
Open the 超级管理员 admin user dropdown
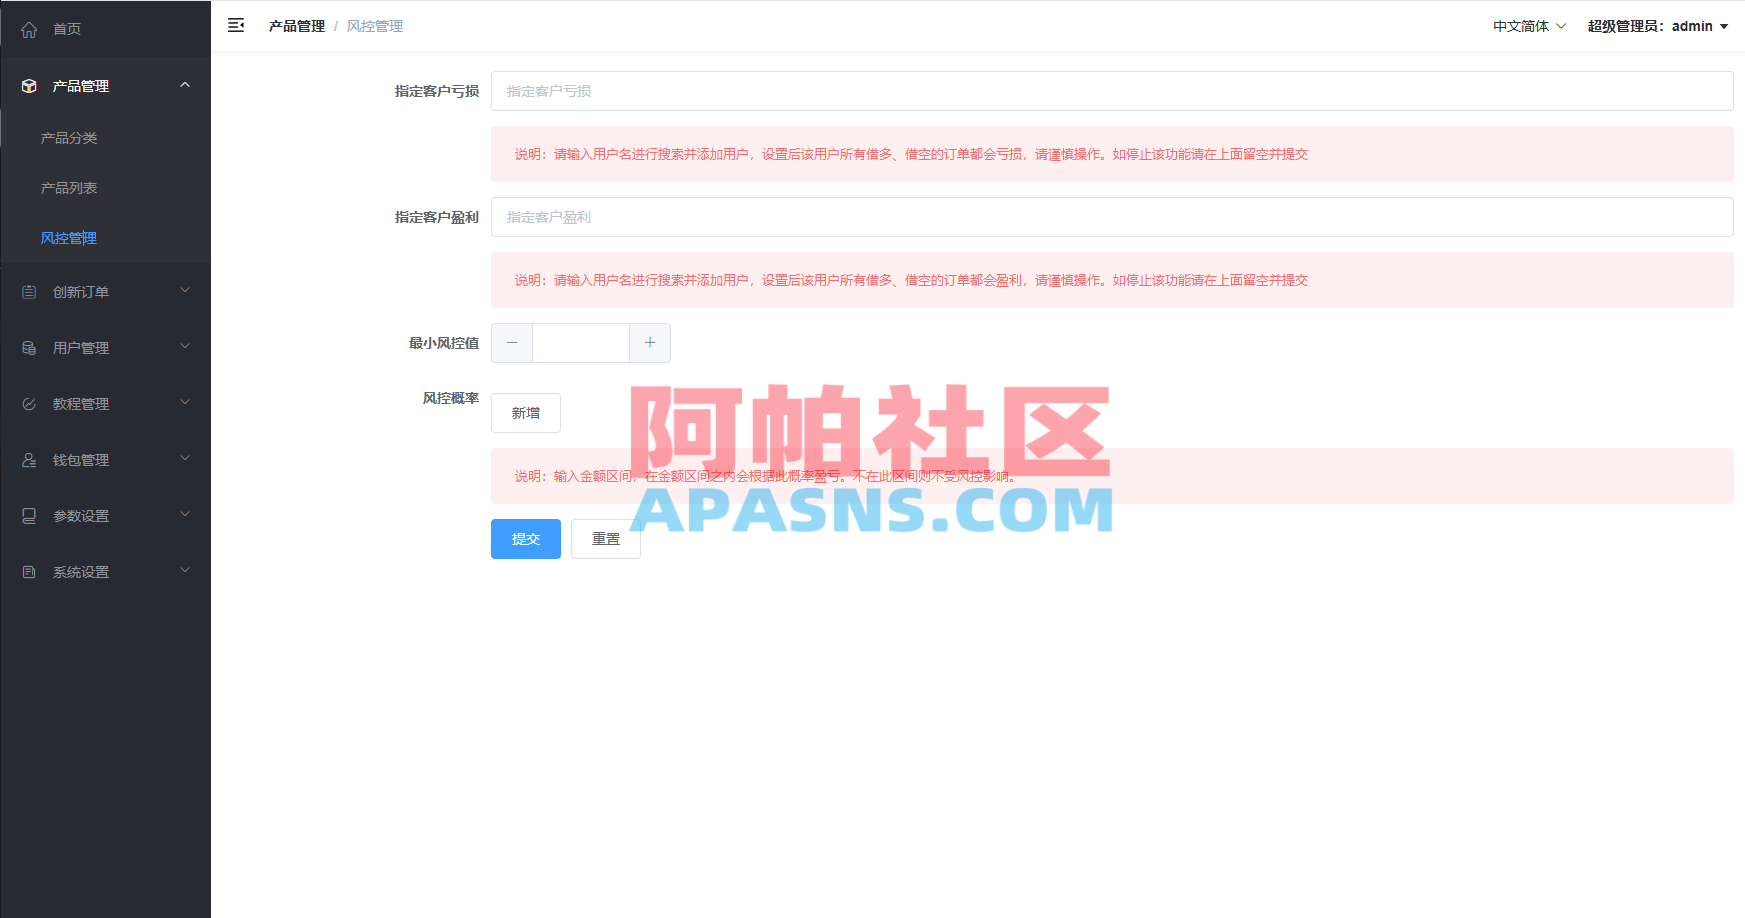pos(1658,26)
